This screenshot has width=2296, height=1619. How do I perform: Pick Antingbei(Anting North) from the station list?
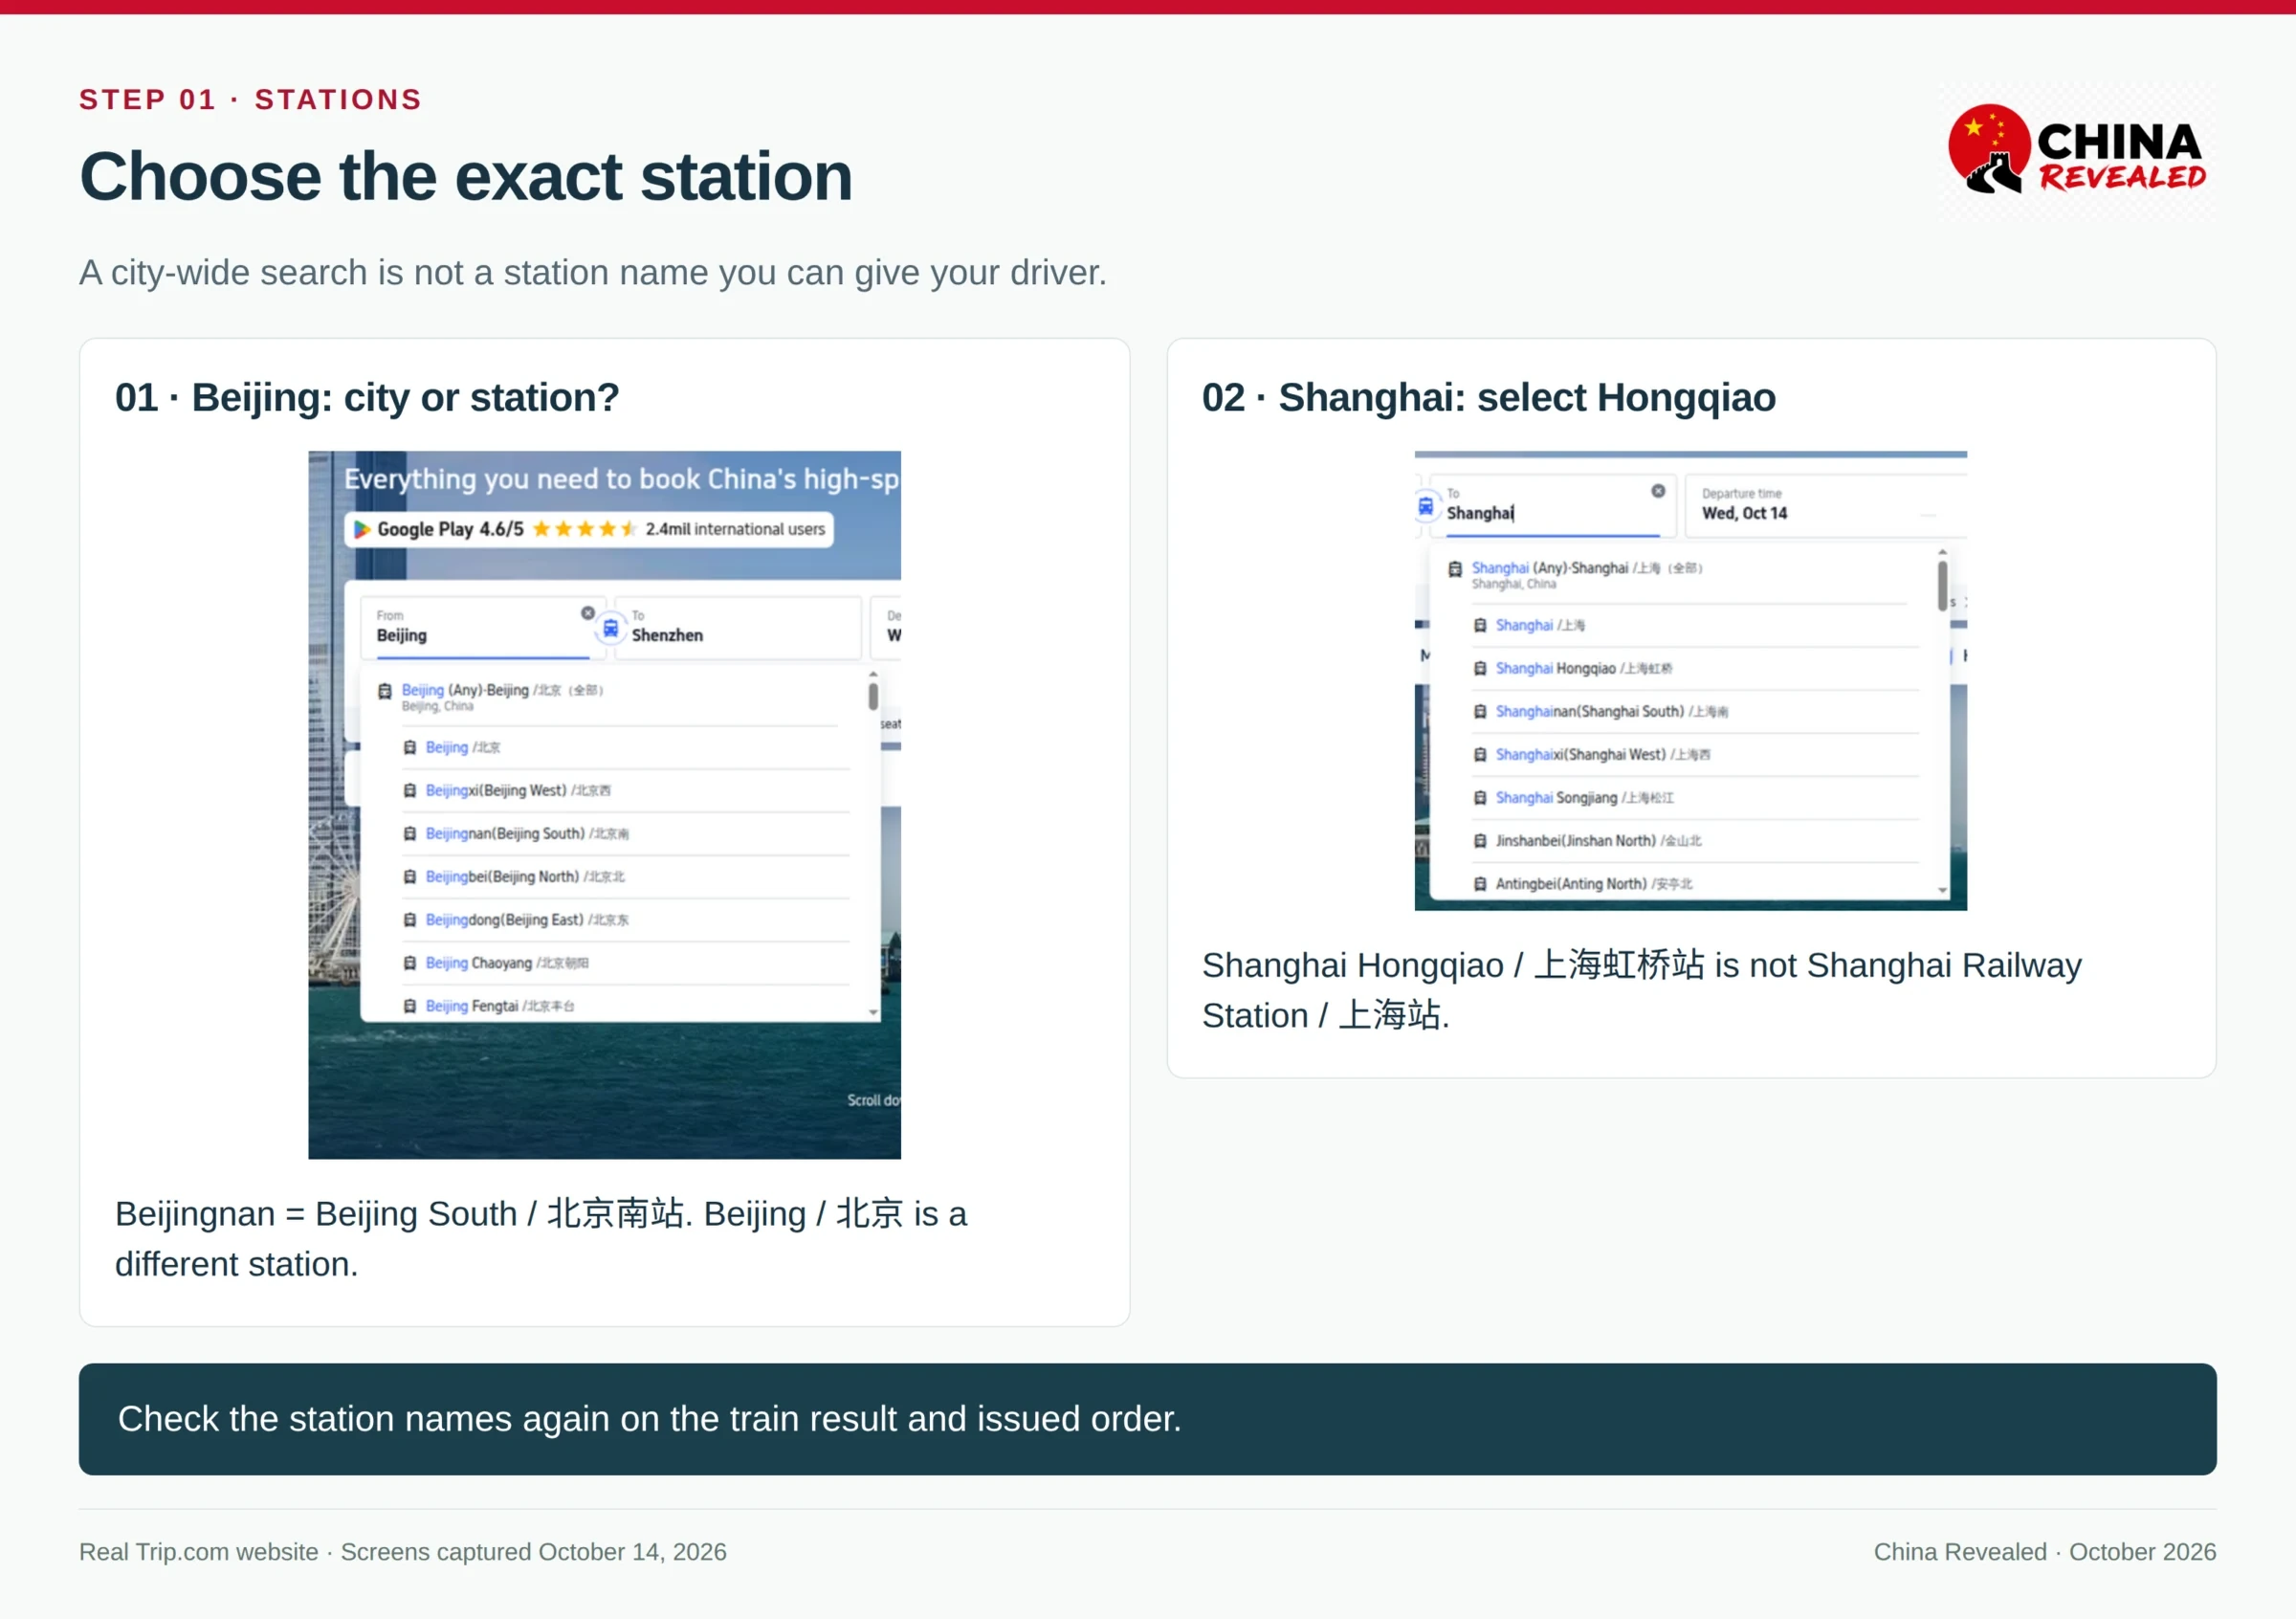point(1695,883)
